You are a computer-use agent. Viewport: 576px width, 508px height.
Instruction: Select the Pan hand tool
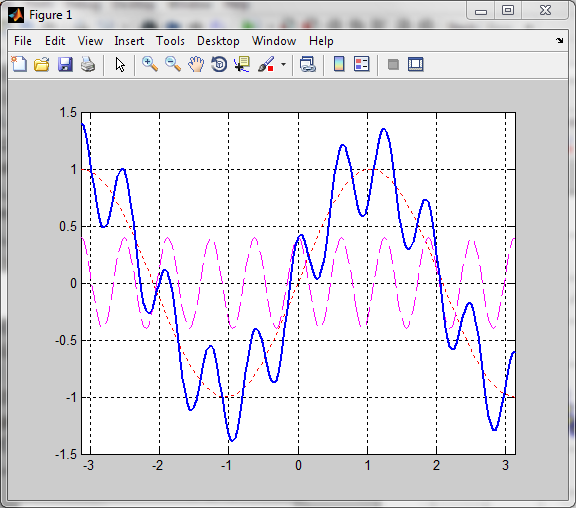point(196,64)
